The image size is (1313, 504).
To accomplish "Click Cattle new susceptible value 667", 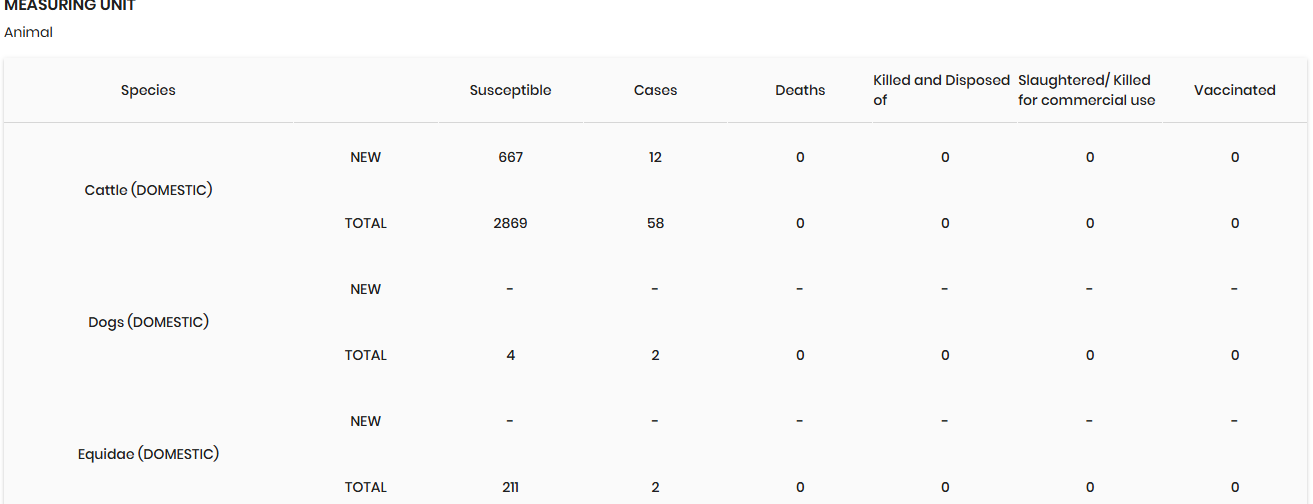I will 510,157.
